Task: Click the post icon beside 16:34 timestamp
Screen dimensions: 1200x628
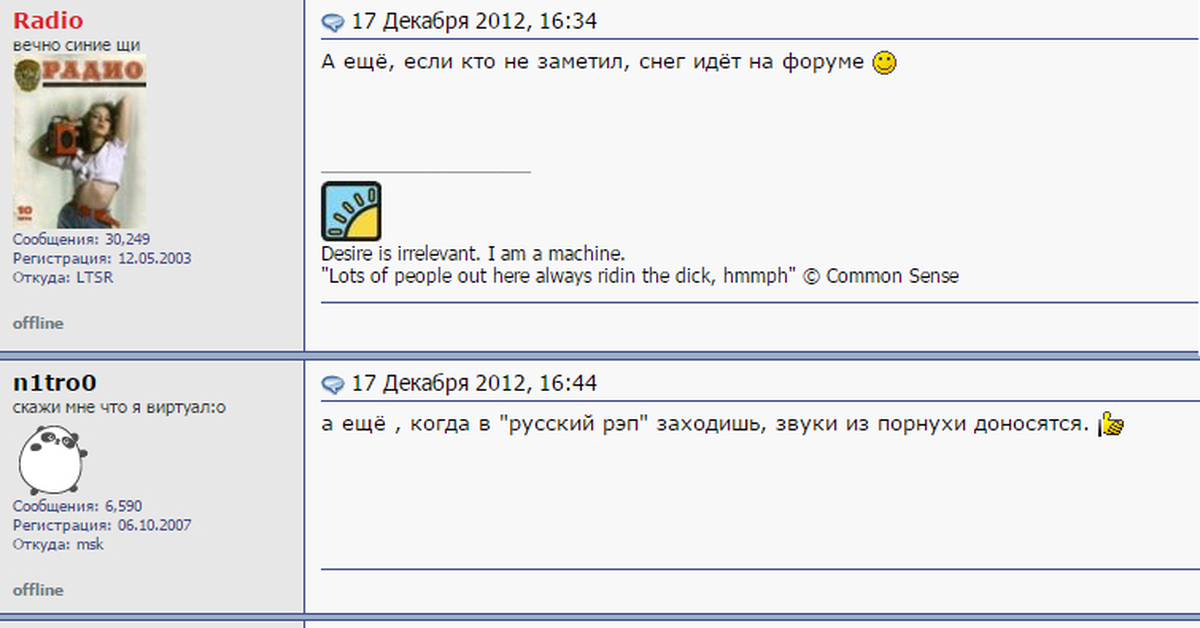Action: point(333,23)
